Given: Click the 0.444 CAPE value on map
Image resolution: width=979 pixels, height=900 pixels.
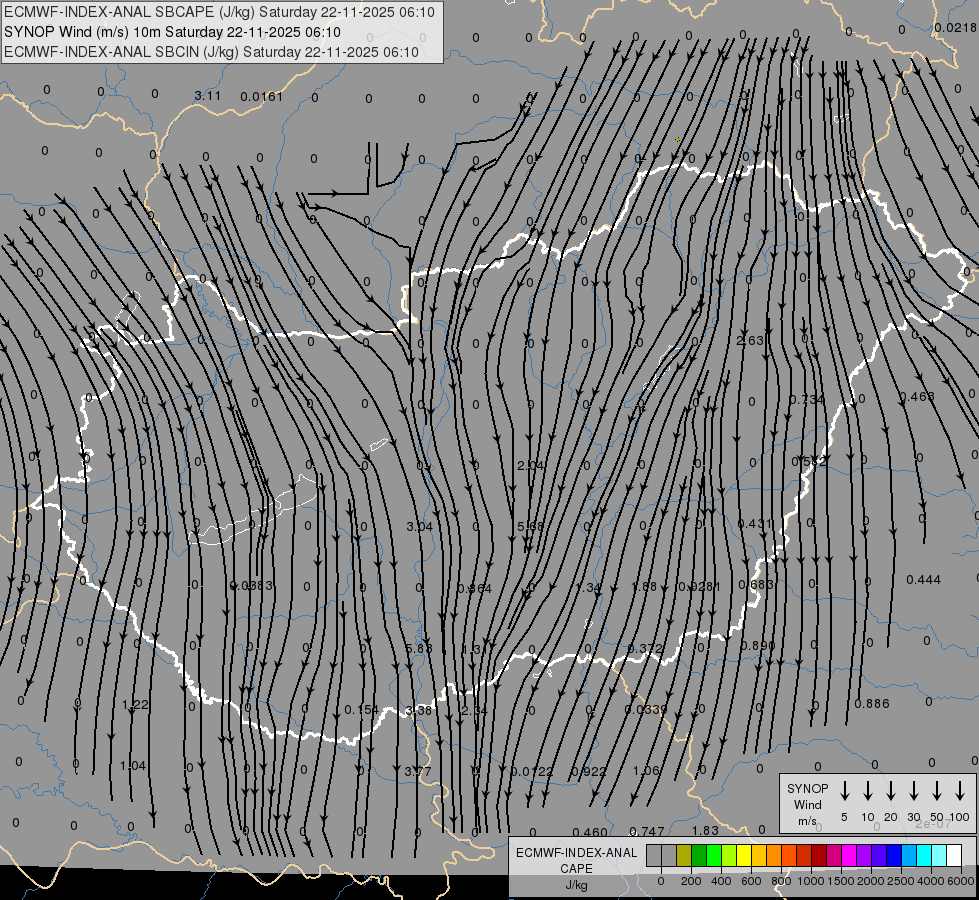Looking at the screenshot, I should click(923, 580).
